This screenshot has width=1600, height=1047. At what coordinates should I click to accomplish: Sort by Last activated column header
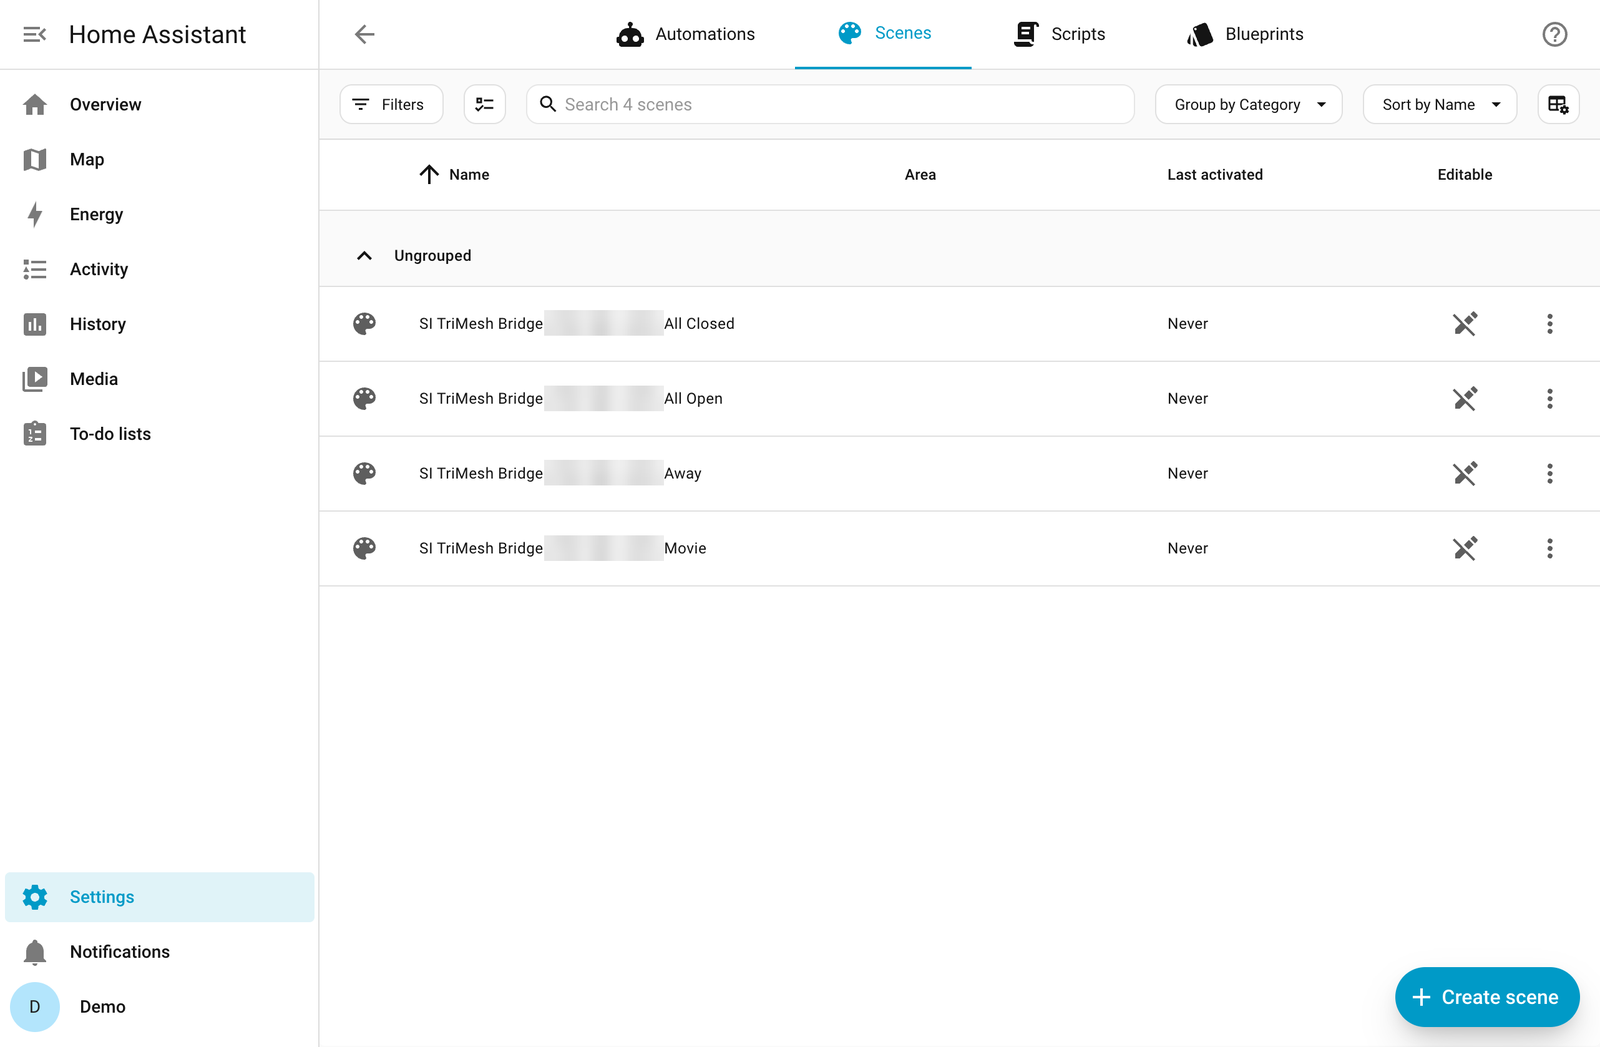click(1215, 175)
